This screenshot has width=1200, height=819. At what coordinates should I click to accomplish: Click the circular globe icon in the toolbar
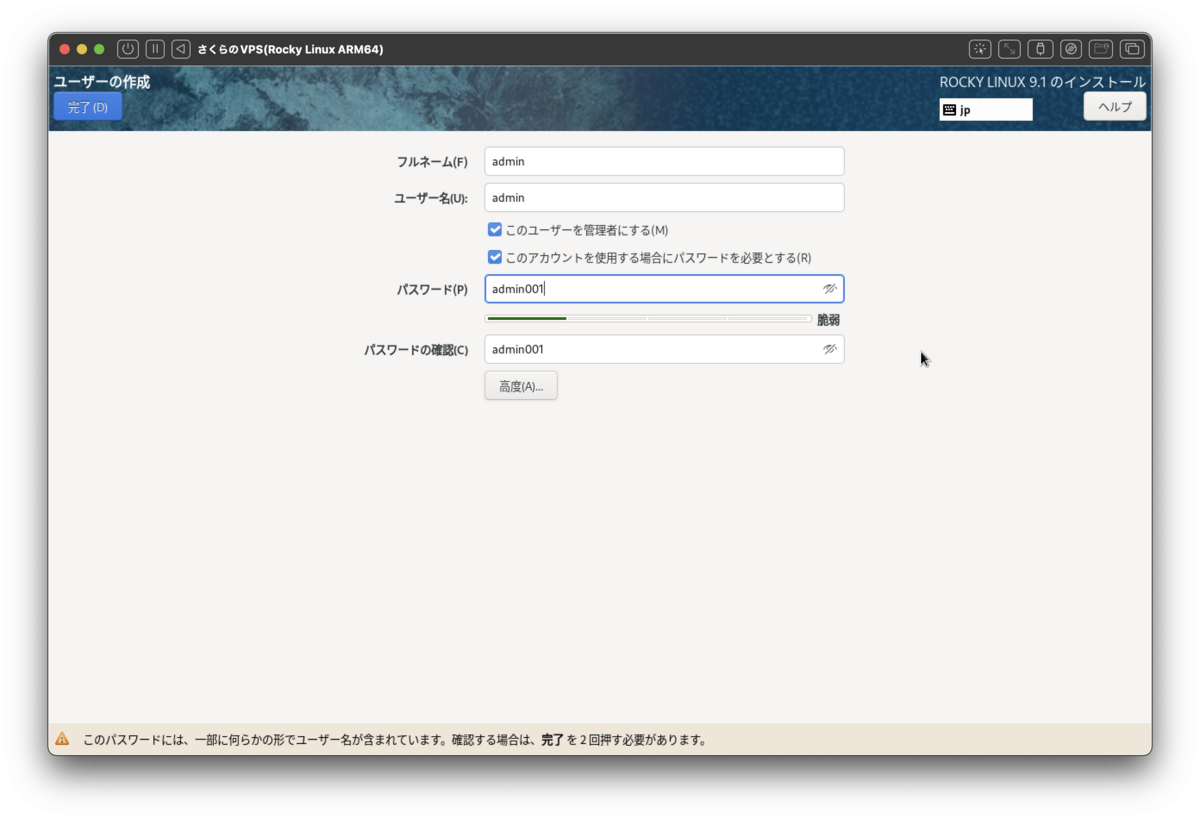pos(1069,48)
